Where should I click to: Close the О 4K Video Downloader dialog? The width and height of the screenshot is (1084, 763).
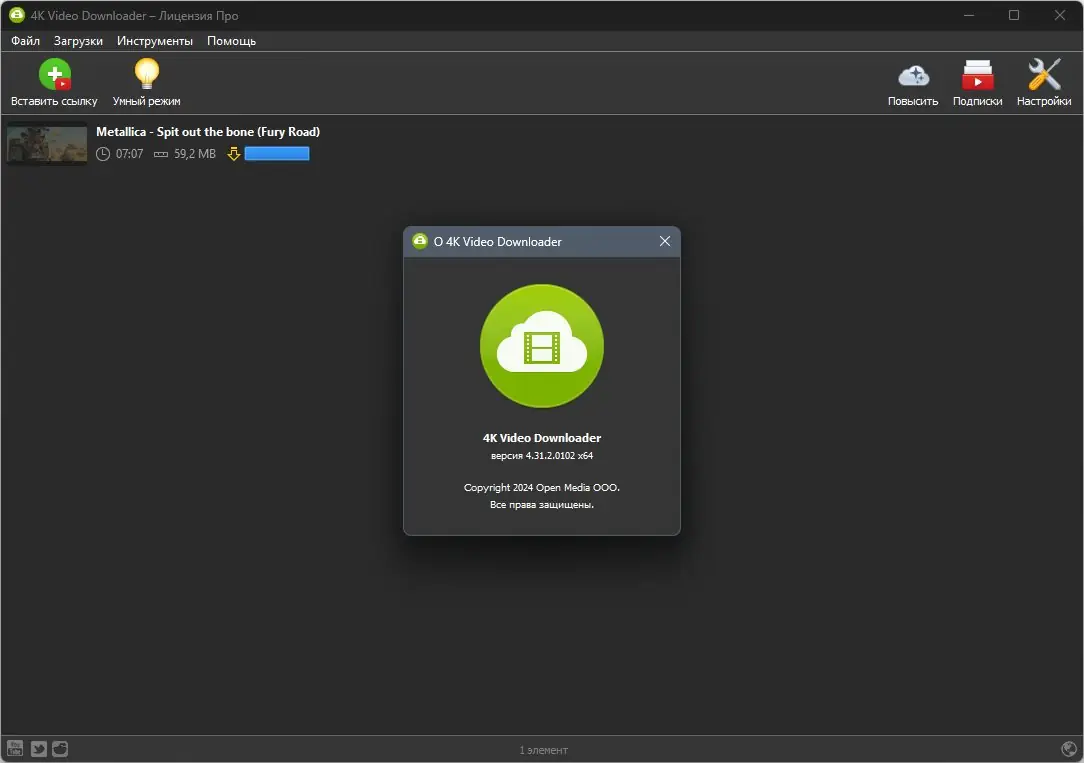click(x=665, y=241)
